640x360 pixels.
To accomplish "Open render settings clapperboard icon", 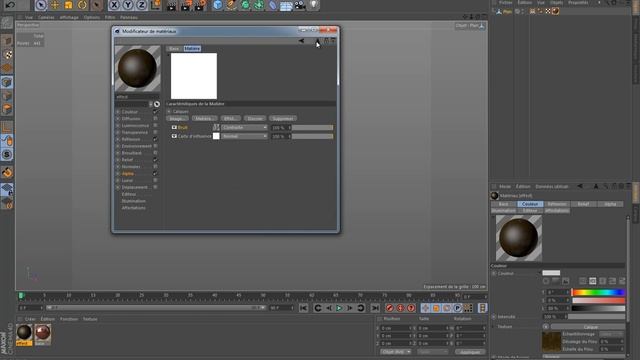I will point(200,5).
